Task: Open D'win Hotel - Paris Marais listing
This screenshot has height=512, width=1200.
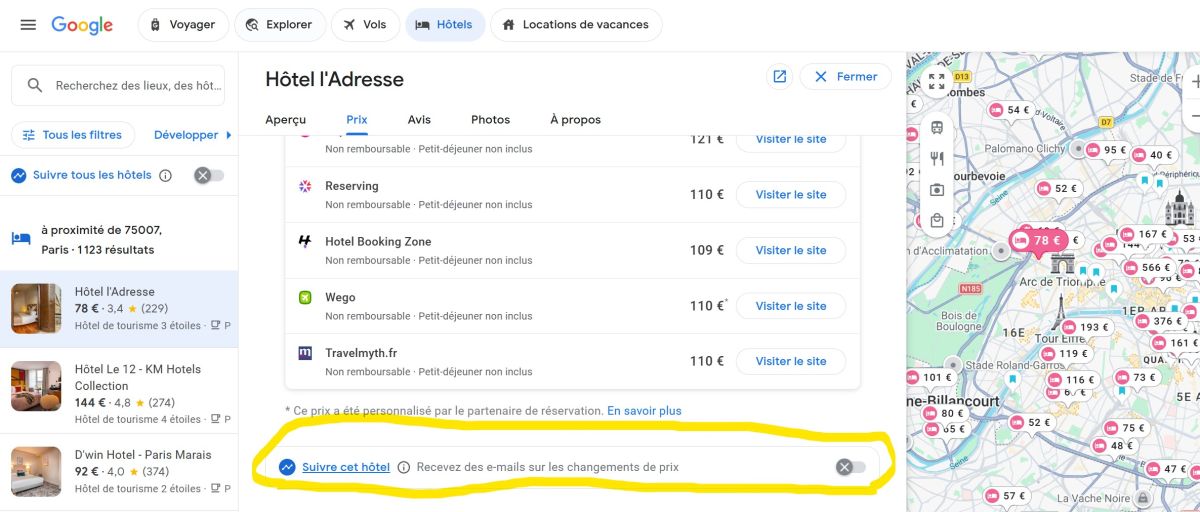Action: point(119,472)
